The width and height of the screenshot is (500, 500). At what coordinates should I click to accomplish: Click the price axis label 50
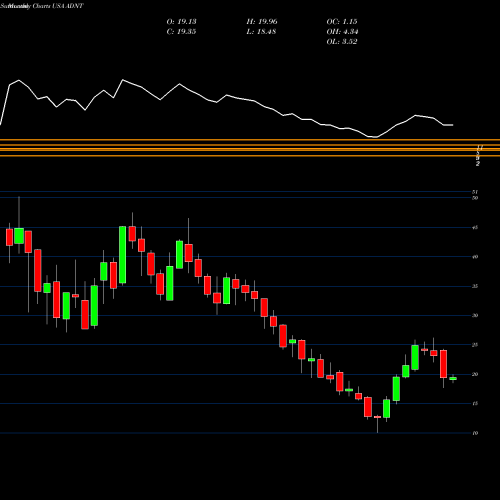tap(475, 198)
